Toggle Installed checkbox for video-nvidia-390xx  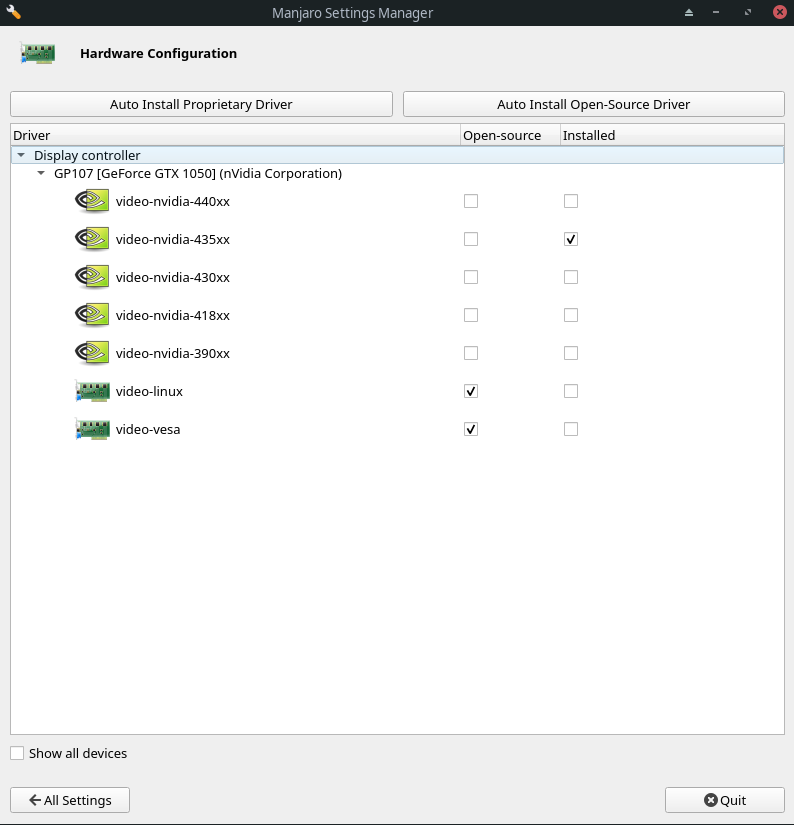(x=571, y=353)
